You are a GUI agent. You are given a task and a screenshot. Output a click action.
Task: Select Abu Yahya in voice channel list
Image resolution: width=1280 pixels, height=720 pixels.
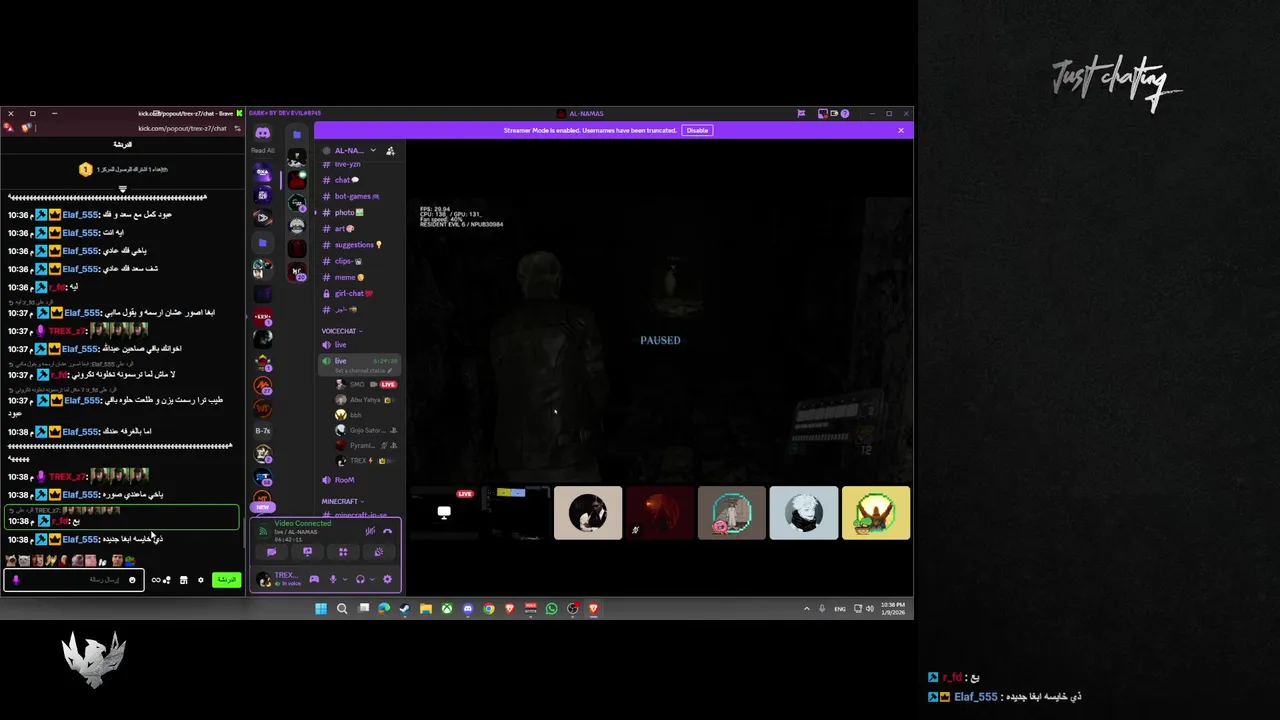point(367,399)
